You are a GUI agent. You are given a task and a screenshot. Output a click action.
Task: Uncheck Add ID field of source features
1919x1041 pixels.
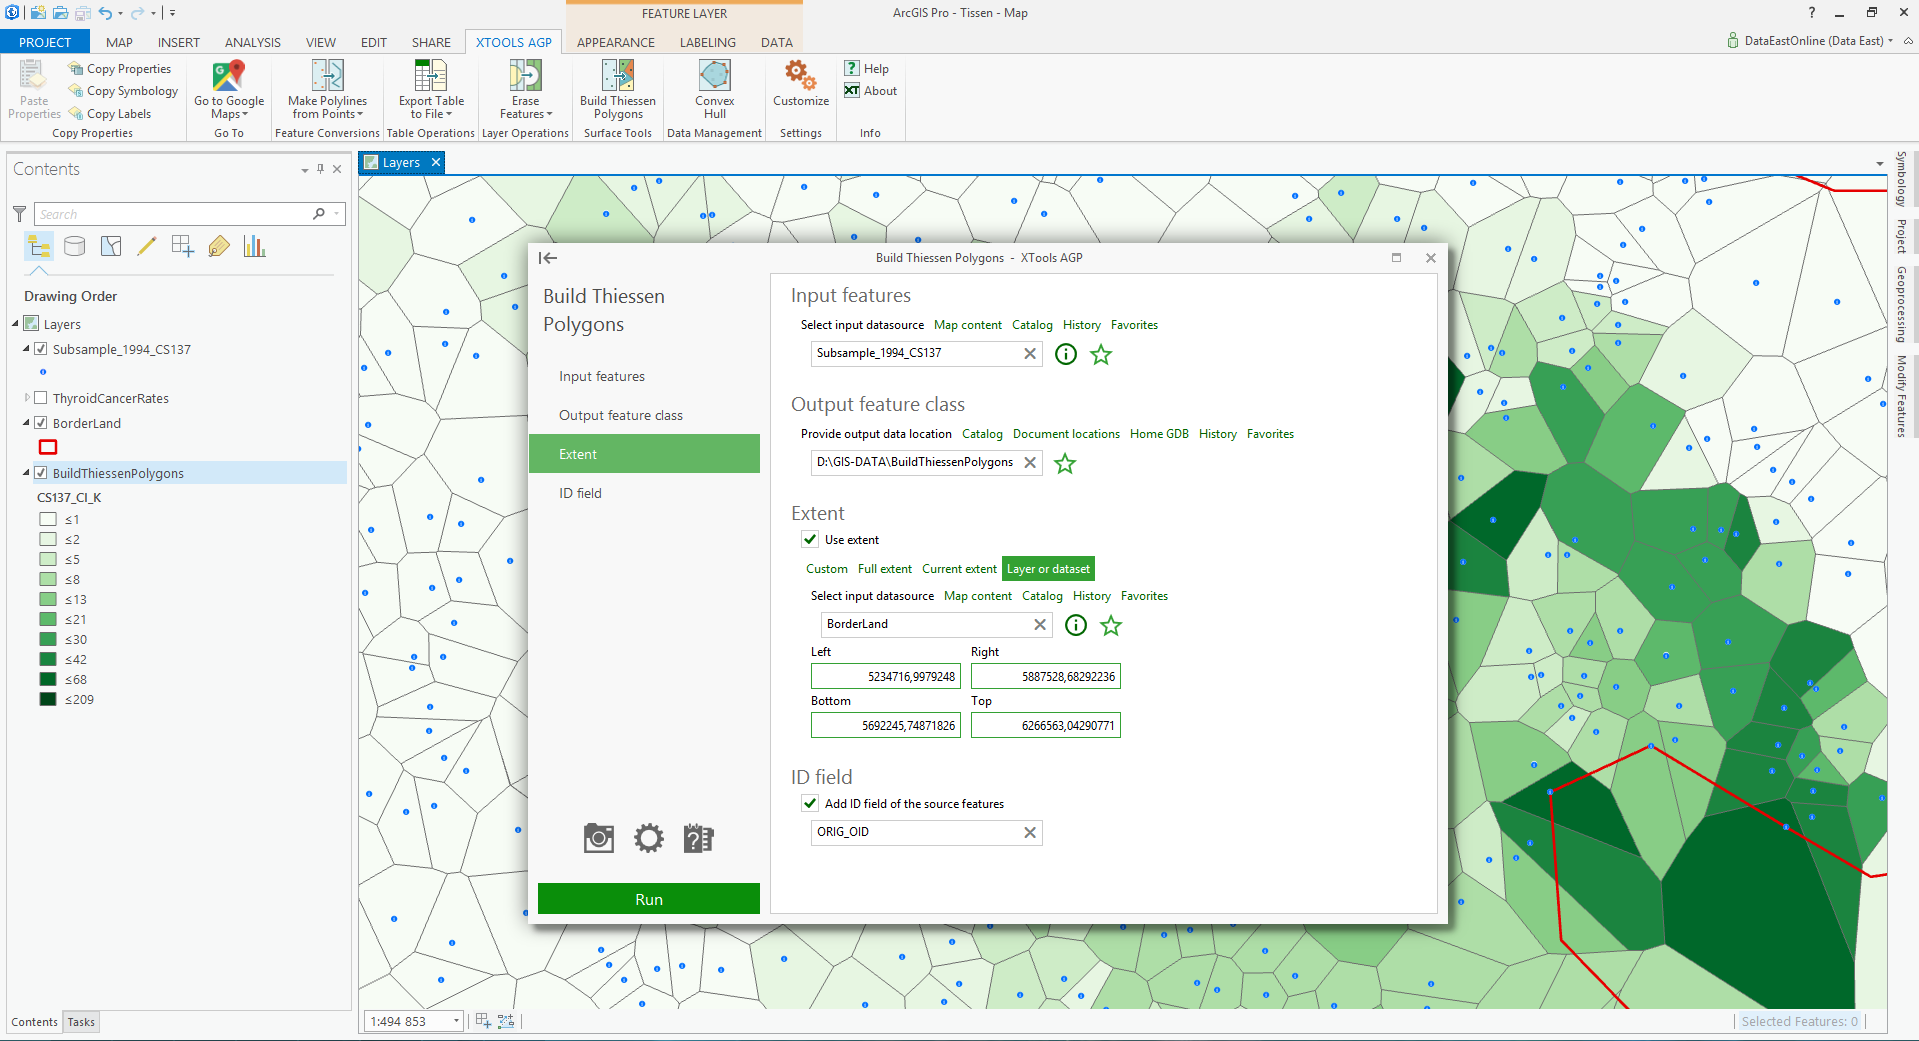coord(810,803)
